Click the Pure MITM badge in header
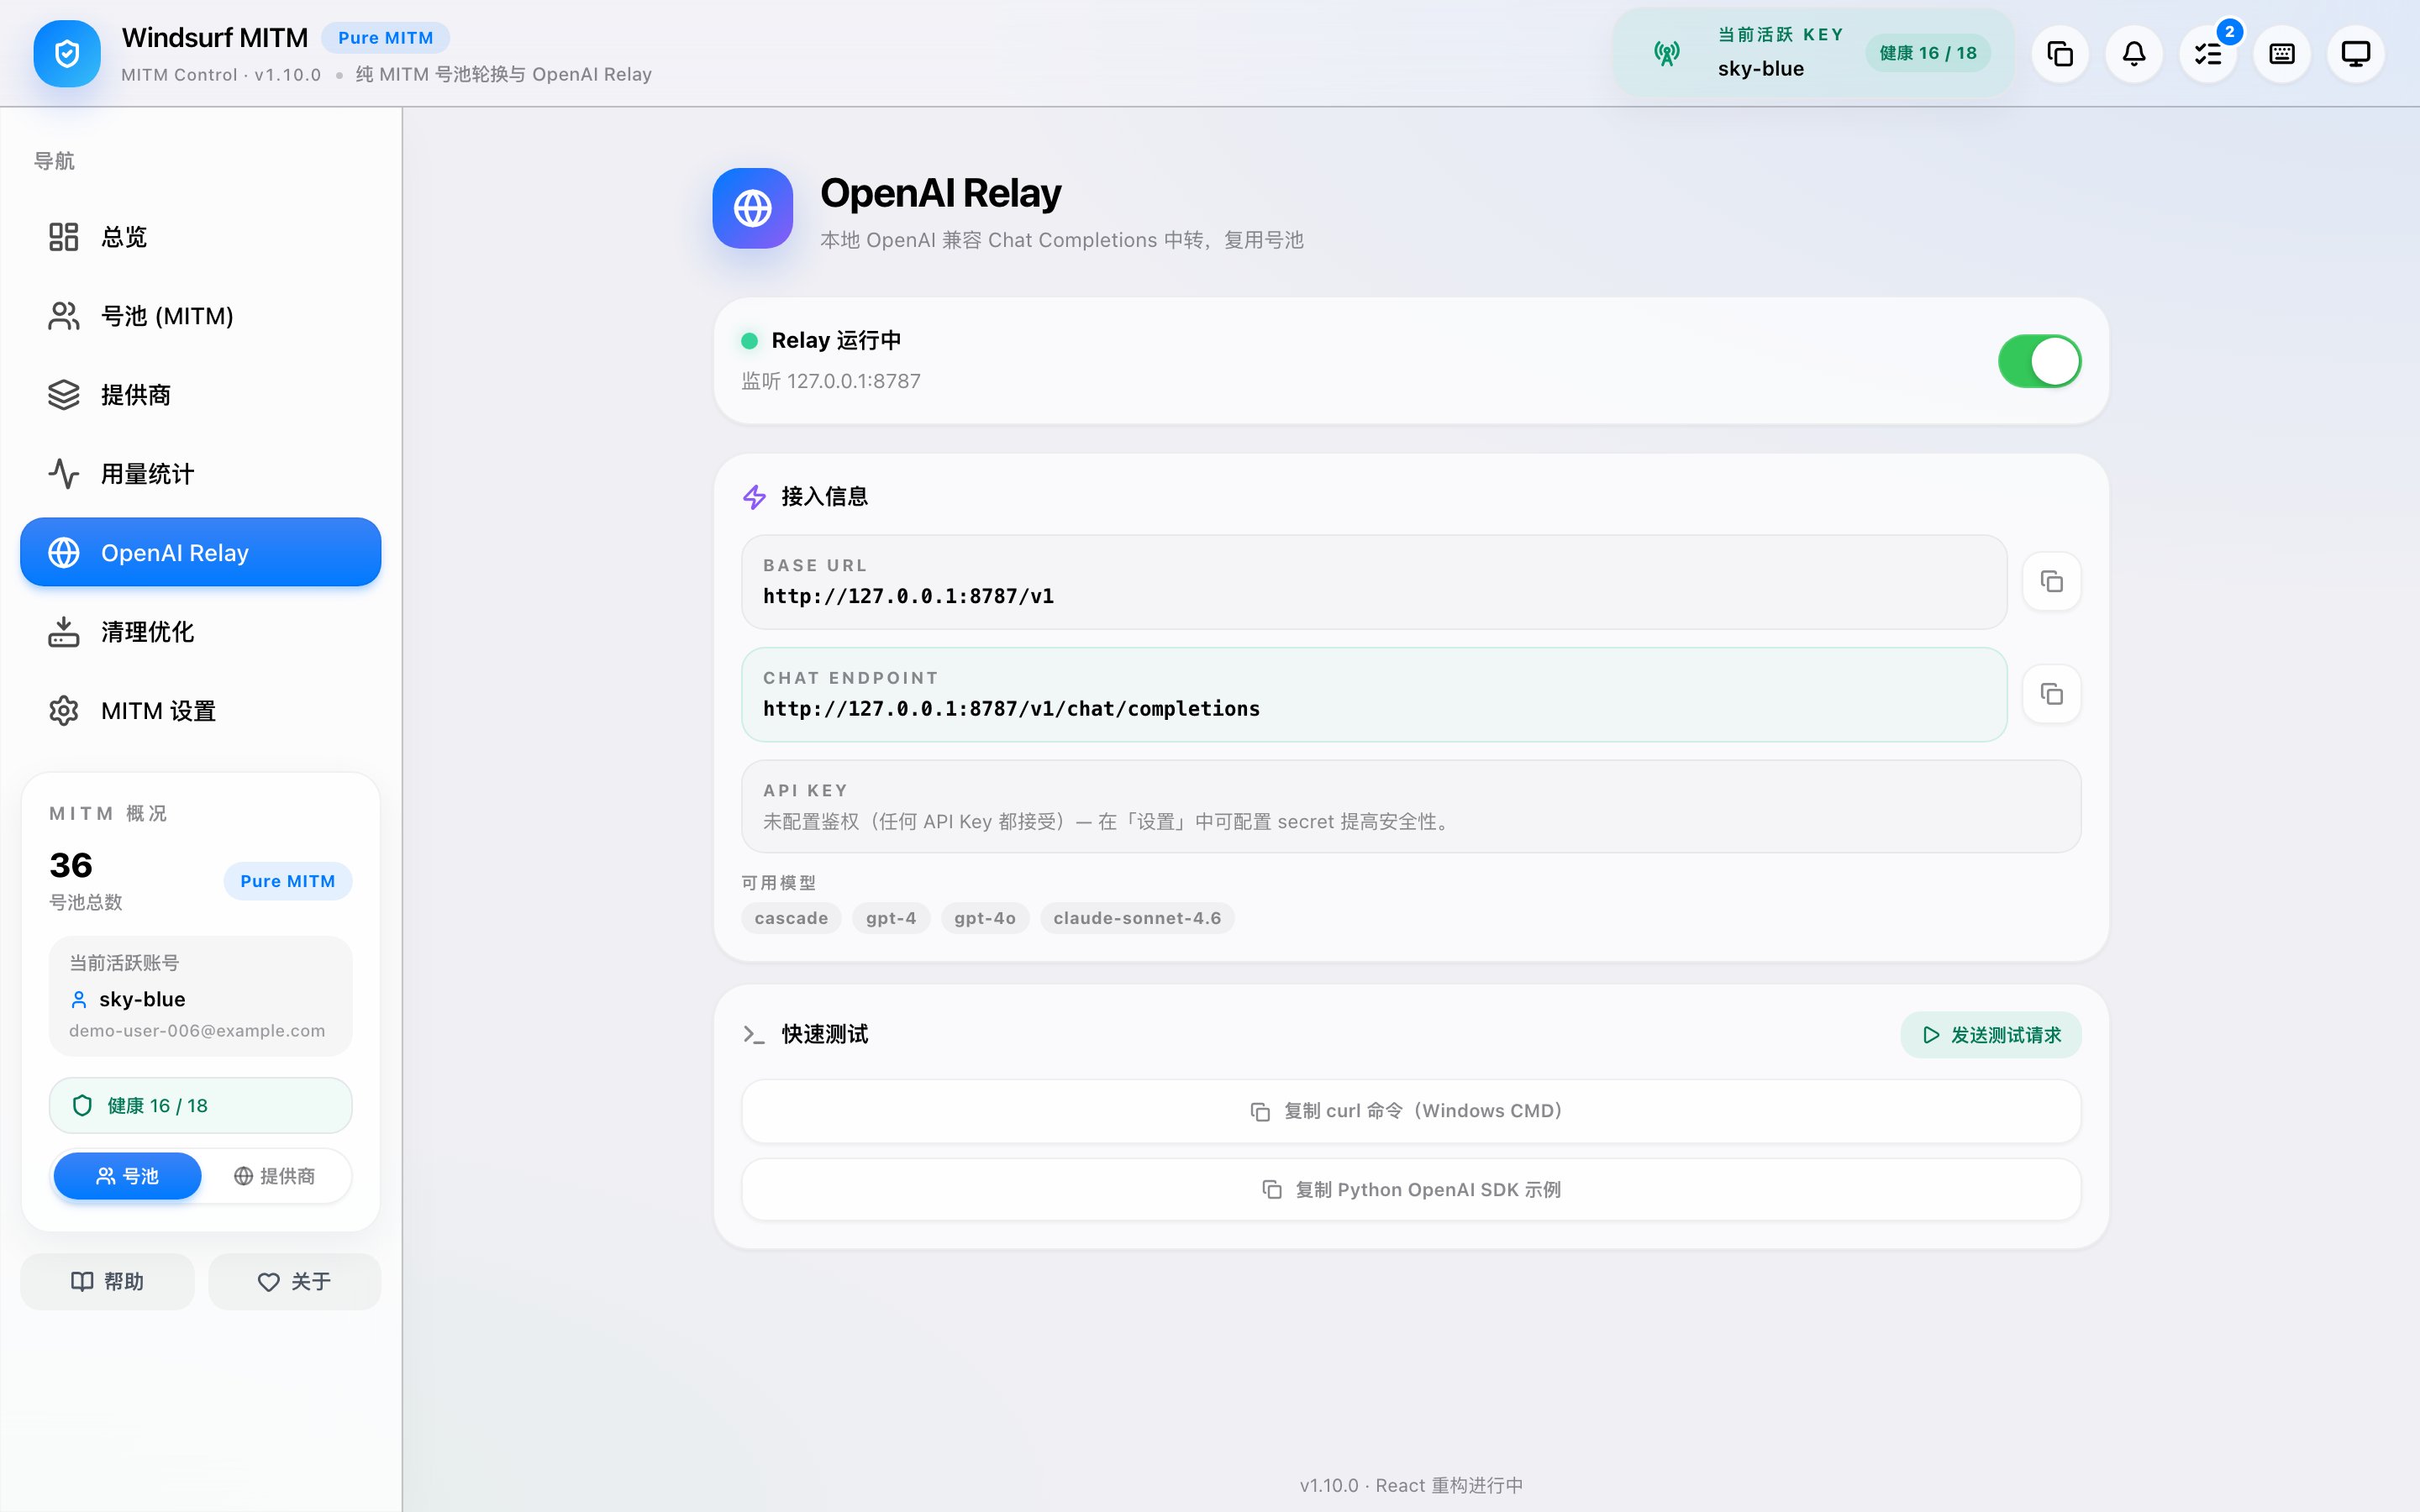The width and height of the screenshot is (2420, 1512). 386,38
